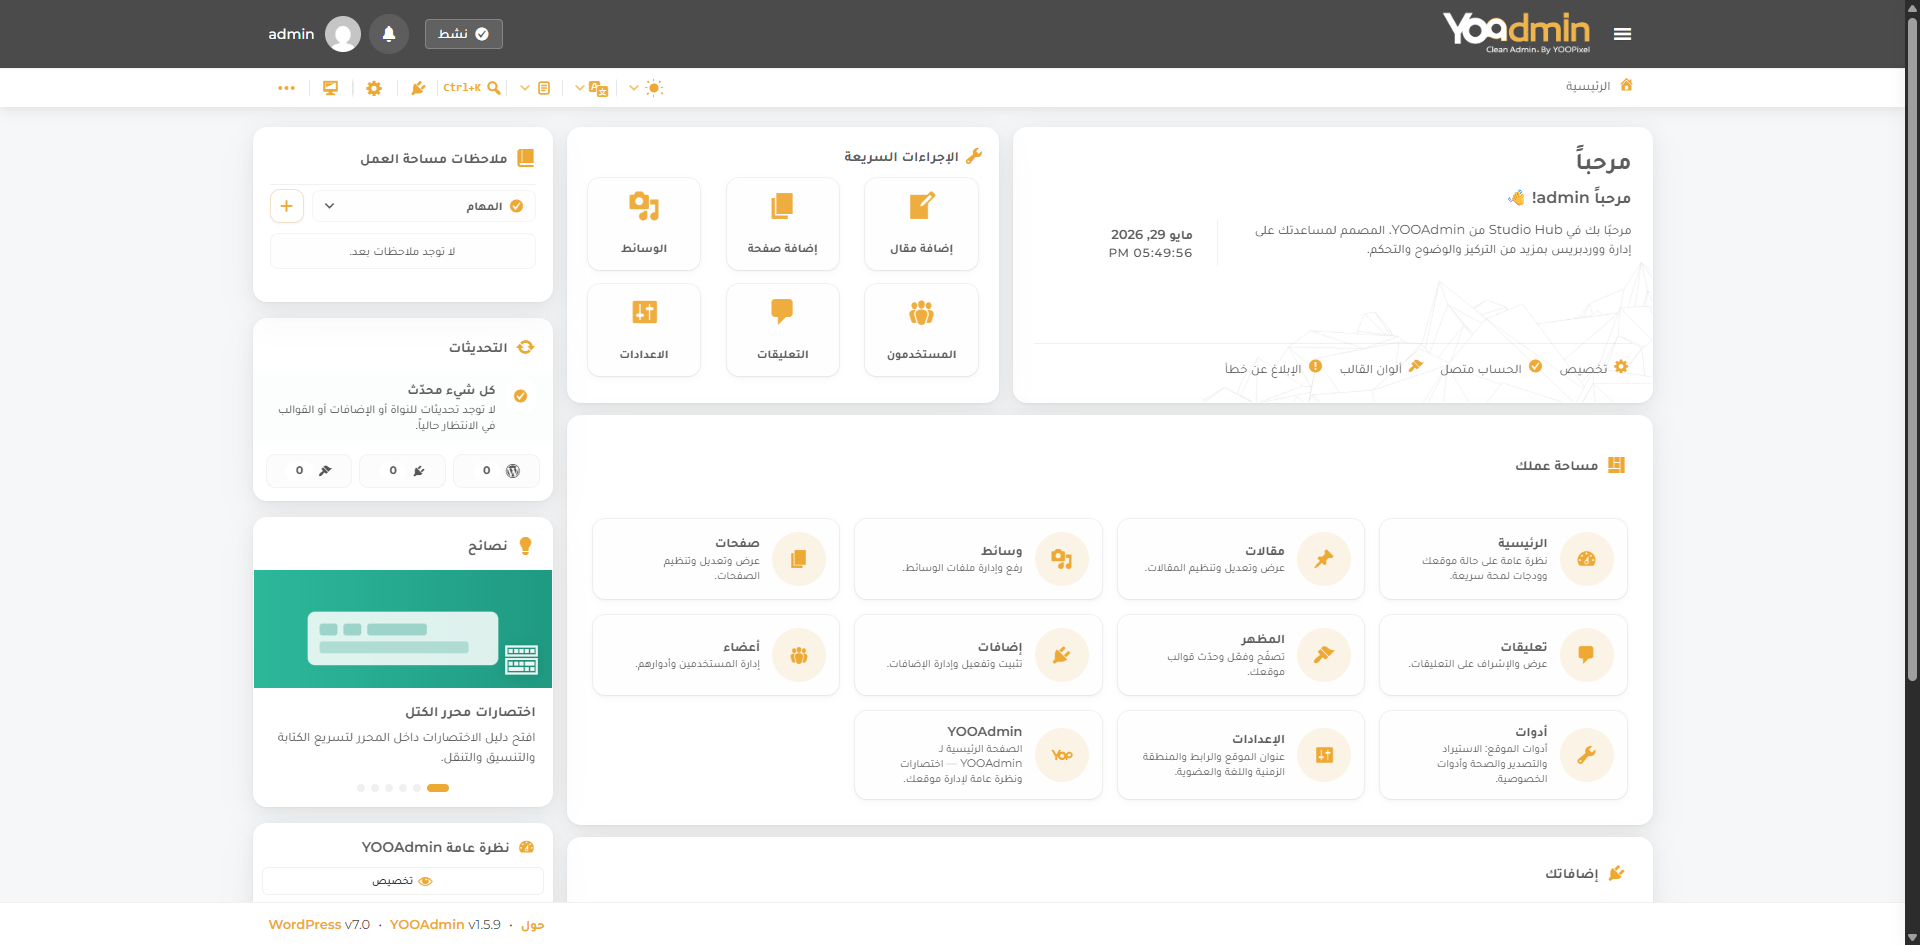
Task: Click the home icon in the breadcrumb
Action: tap(1626, 85)
